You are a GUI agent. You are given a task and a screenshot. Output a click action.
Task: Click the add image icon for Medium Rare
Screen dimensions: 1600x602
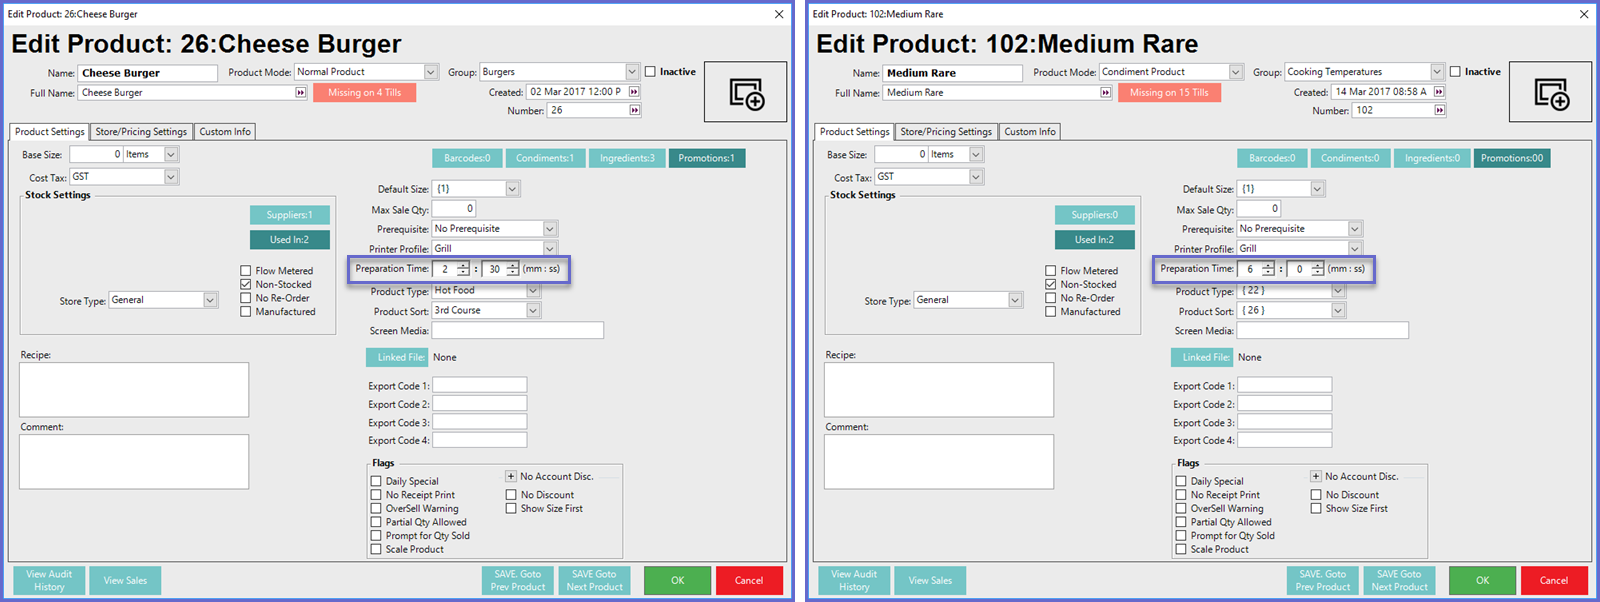click(x=1551, y=93)
